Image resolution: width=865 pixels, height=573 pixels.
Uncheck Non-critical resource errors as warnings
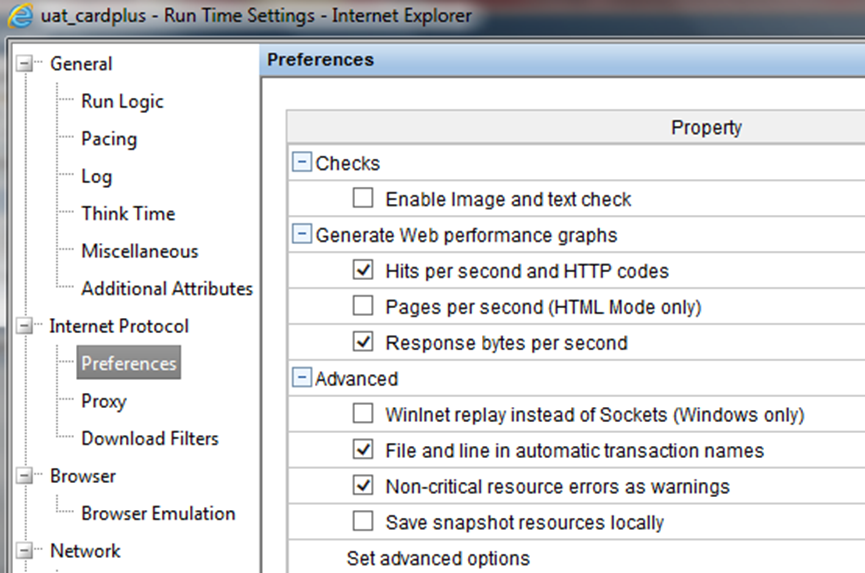pos(362,485)
